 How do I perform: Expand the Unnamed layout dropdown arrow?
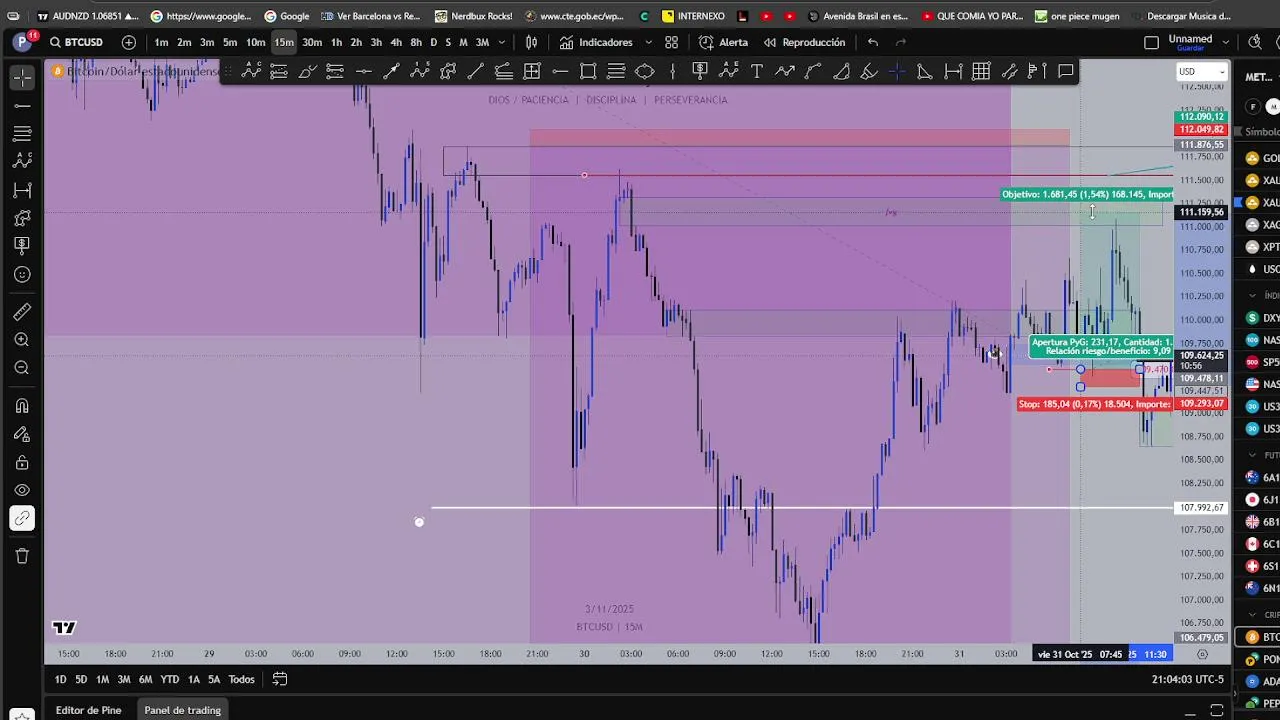[1226, 42]
